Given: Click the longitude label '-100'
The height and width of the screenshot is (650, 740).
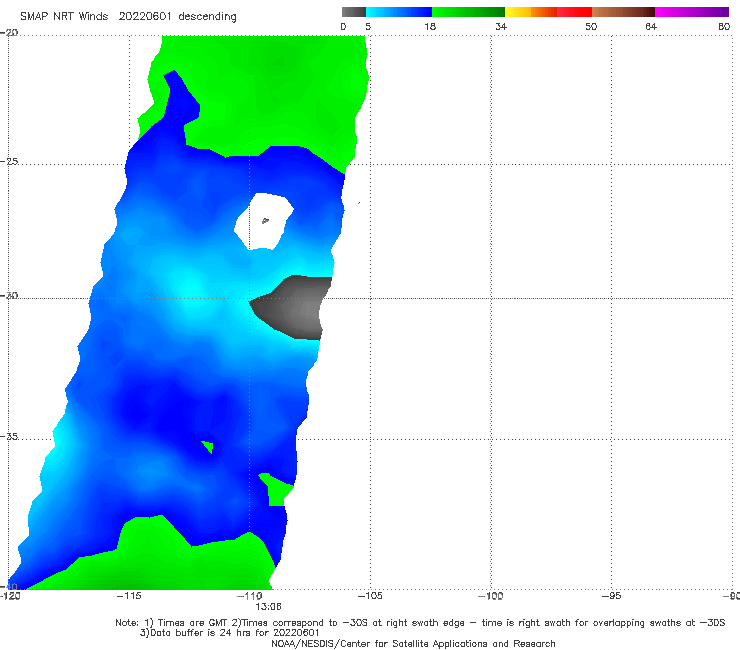Looking at the screenshot, I should (490, 596).
